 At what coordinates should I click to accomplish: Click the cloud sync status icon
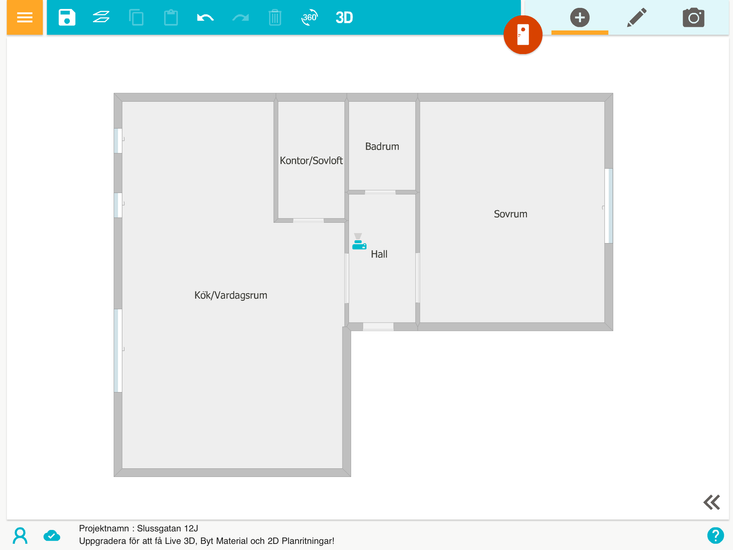(x=52, y=535)
